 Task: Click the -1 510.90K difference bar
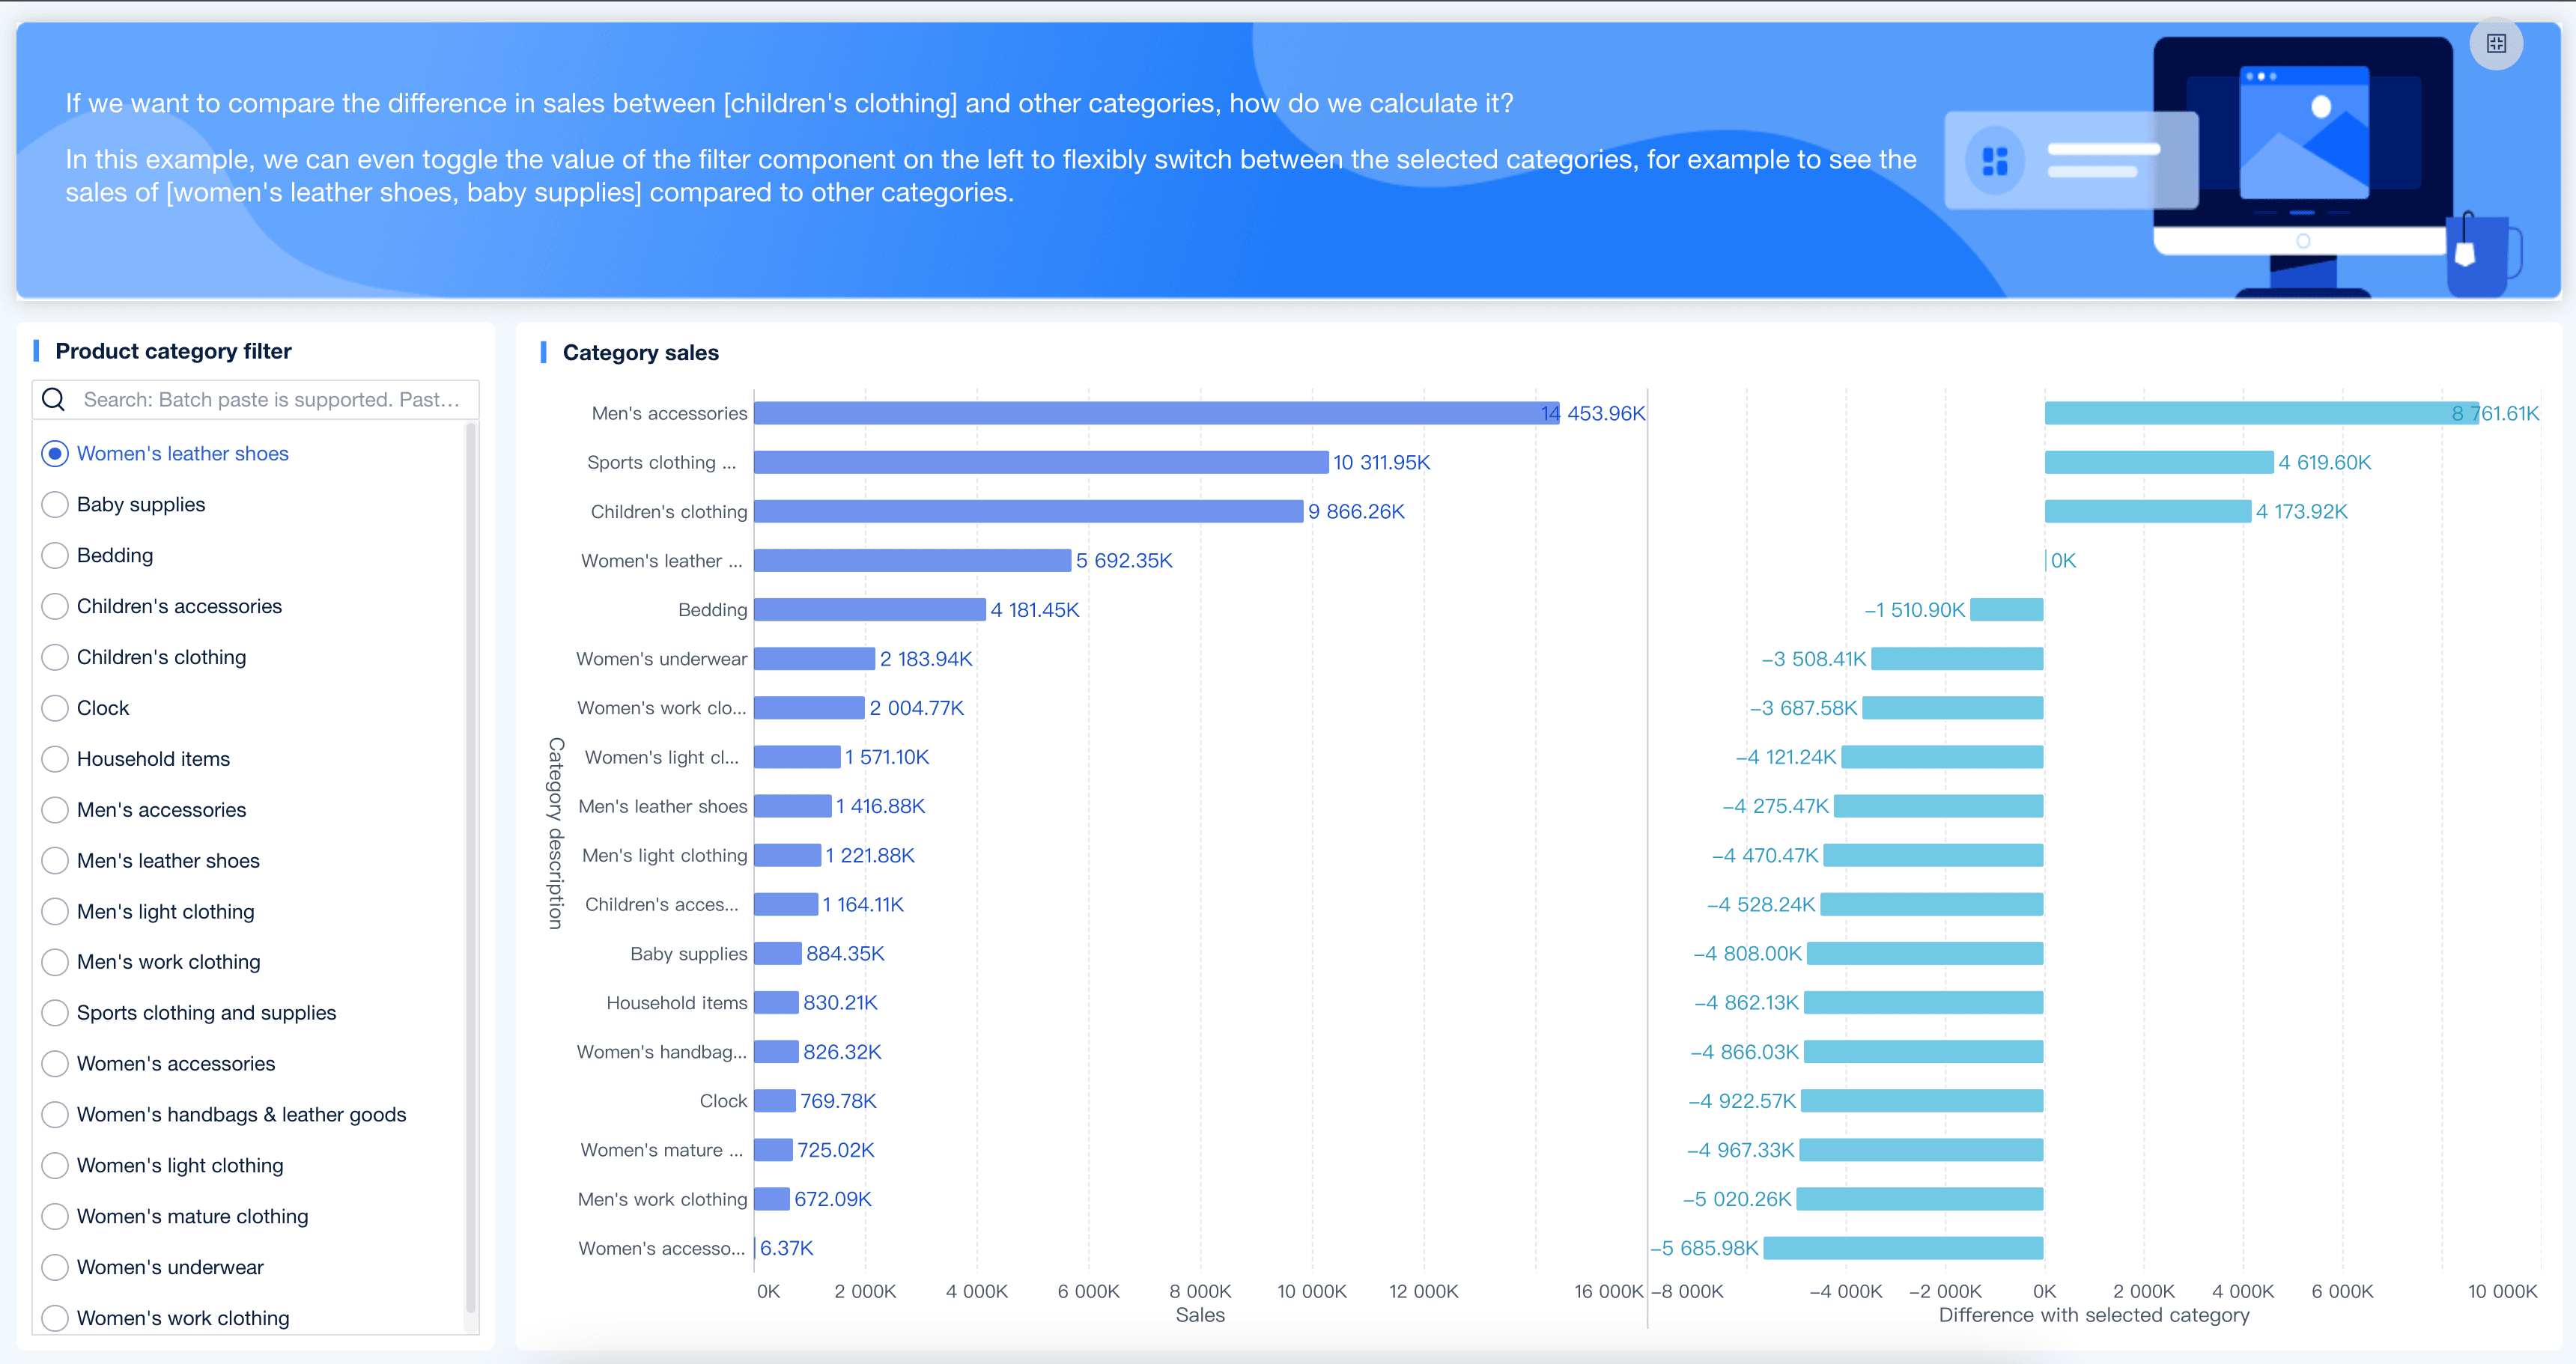point(2007,610)
